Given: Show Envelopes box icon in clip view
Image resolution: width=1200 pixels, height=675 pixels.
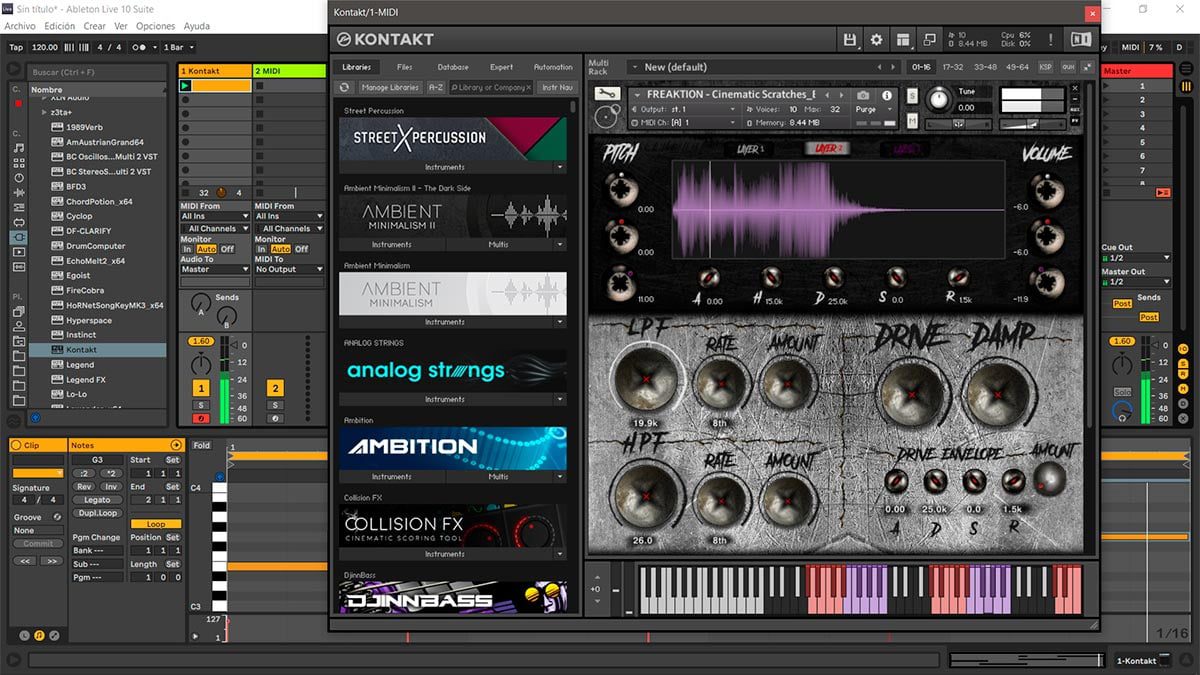Looking at the screenshot, I should pos(54,635).
